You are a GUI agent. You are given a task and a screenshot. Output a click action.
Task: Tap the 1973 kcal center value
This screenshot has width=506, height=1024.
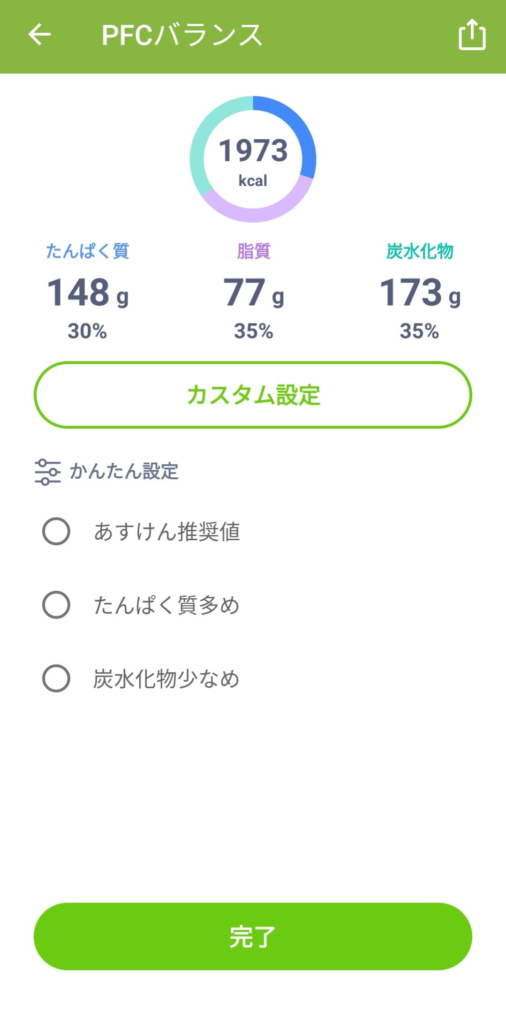coord(253,161)
